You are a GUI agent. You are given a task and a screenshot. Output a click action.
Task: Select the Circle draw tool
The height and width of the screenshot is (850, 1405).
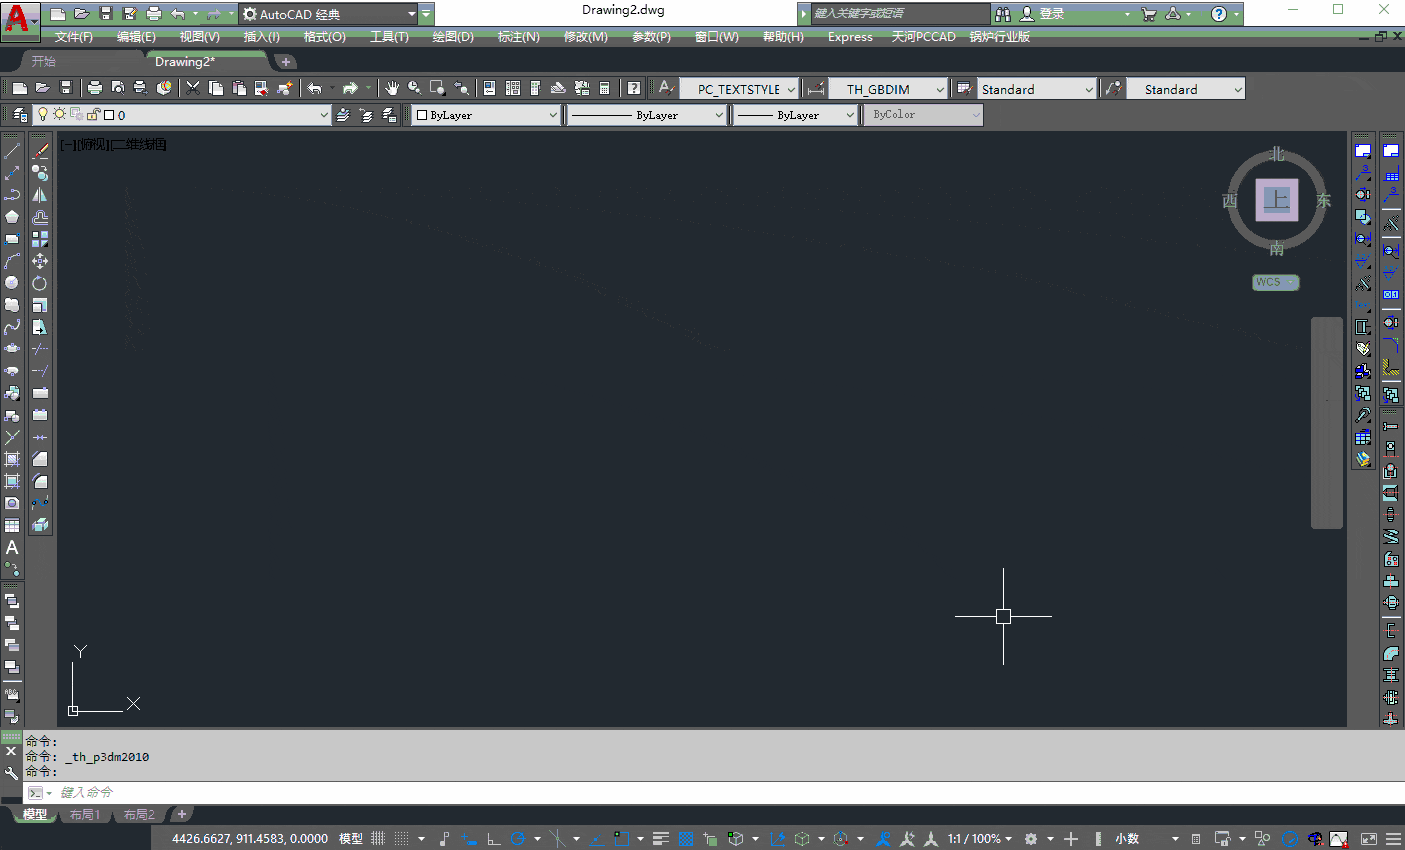click(12, 283)
